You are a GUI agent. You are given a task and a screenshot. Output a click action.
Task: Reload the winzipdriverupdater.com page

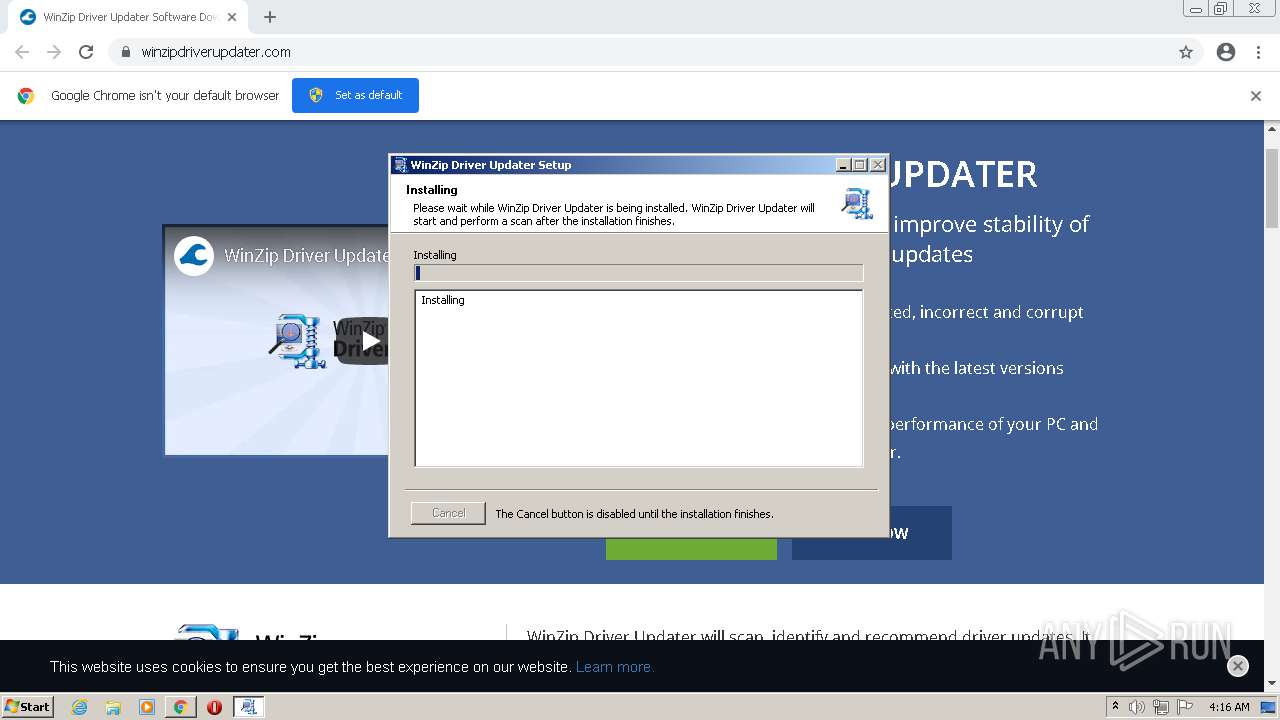pyautogui.click(x=86, y=52)
